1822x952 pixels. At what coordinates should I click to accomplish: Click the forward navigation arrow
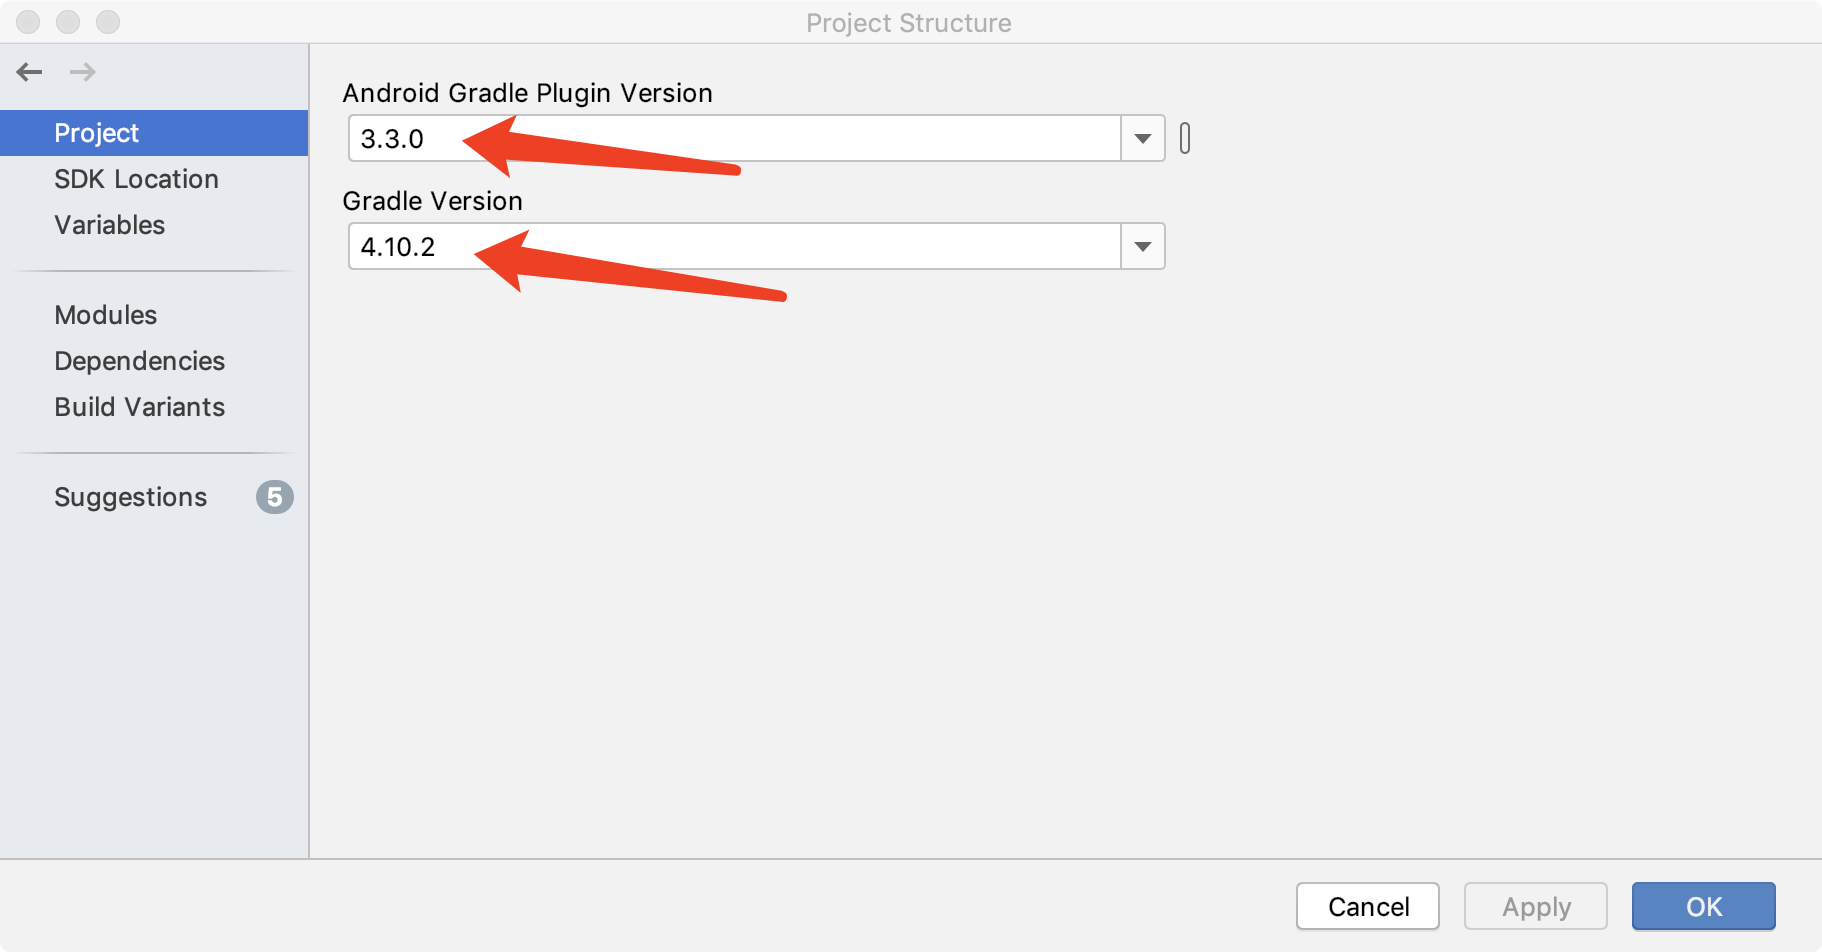(83, 72)
